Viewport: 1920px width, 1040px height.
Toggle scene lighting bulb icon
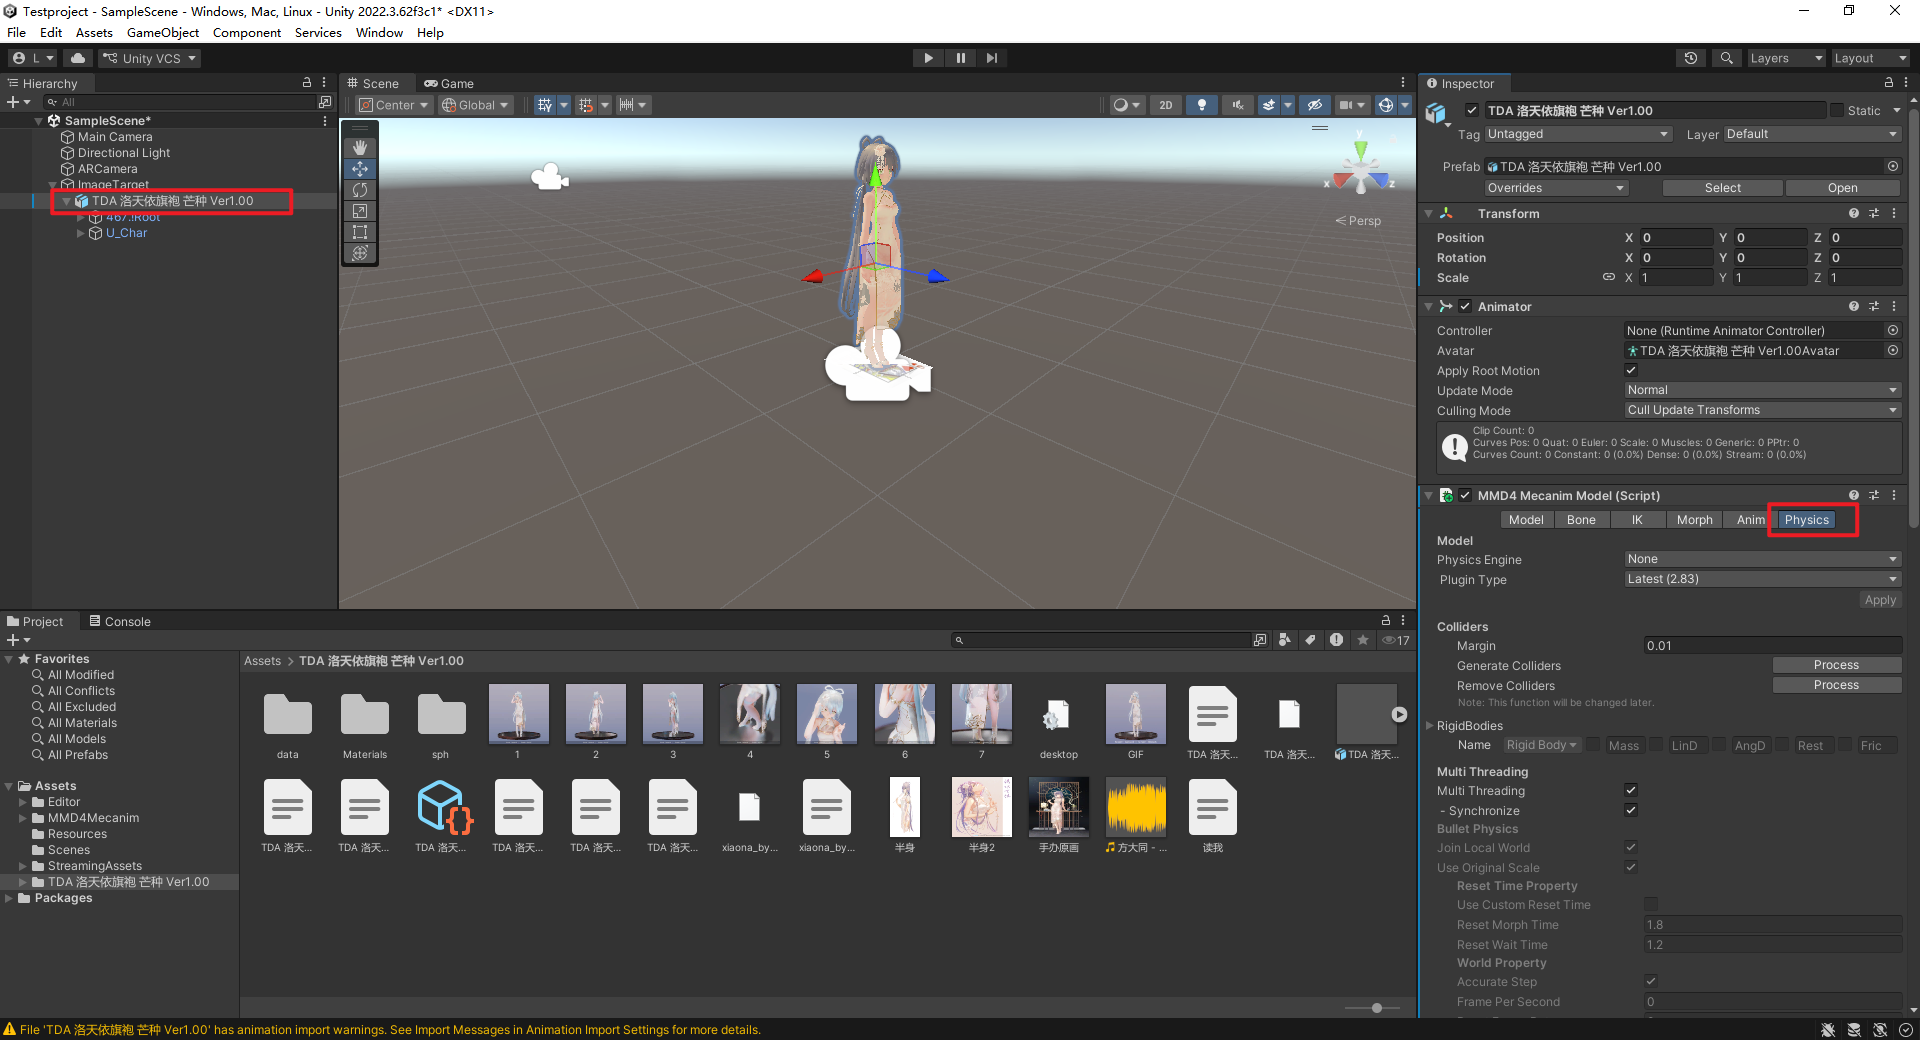click(x=1201, y=105)
